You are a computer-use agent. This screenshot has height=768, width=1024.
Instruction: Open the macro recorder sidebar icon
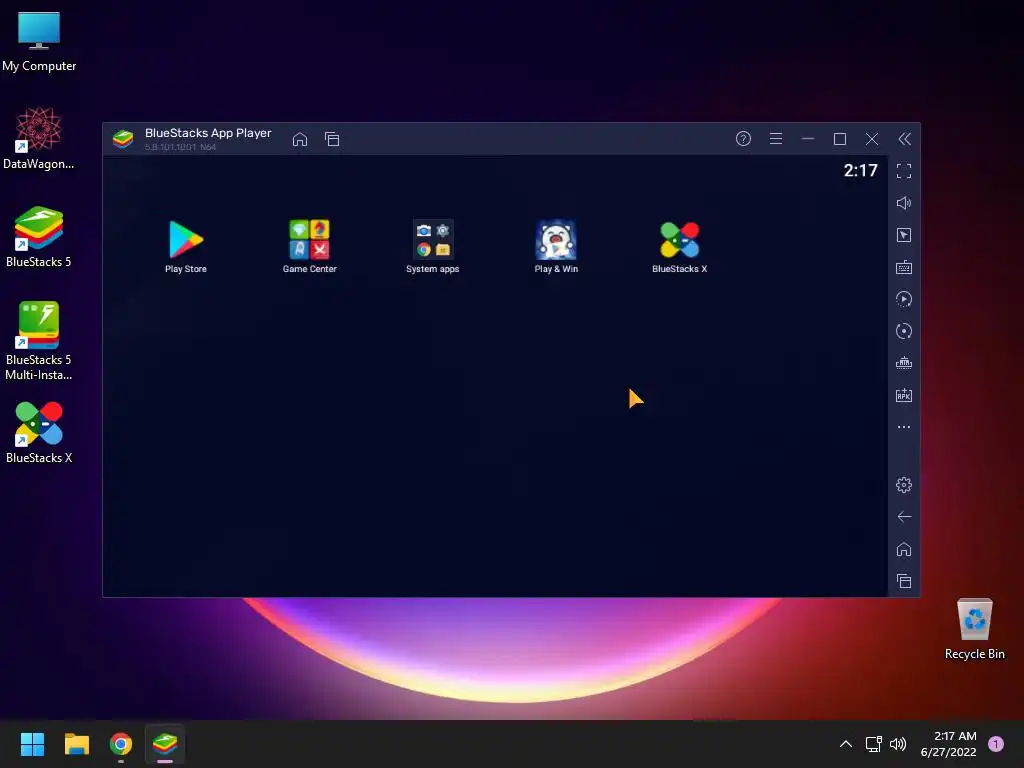(904, 299)
